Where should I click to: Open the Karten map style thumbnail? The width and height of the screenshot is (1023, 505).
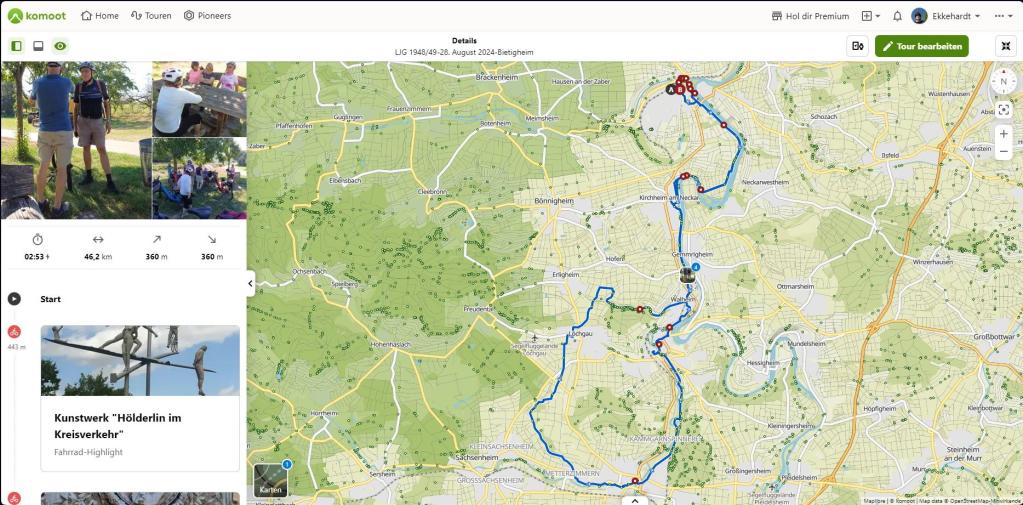(x=270, y=480)
